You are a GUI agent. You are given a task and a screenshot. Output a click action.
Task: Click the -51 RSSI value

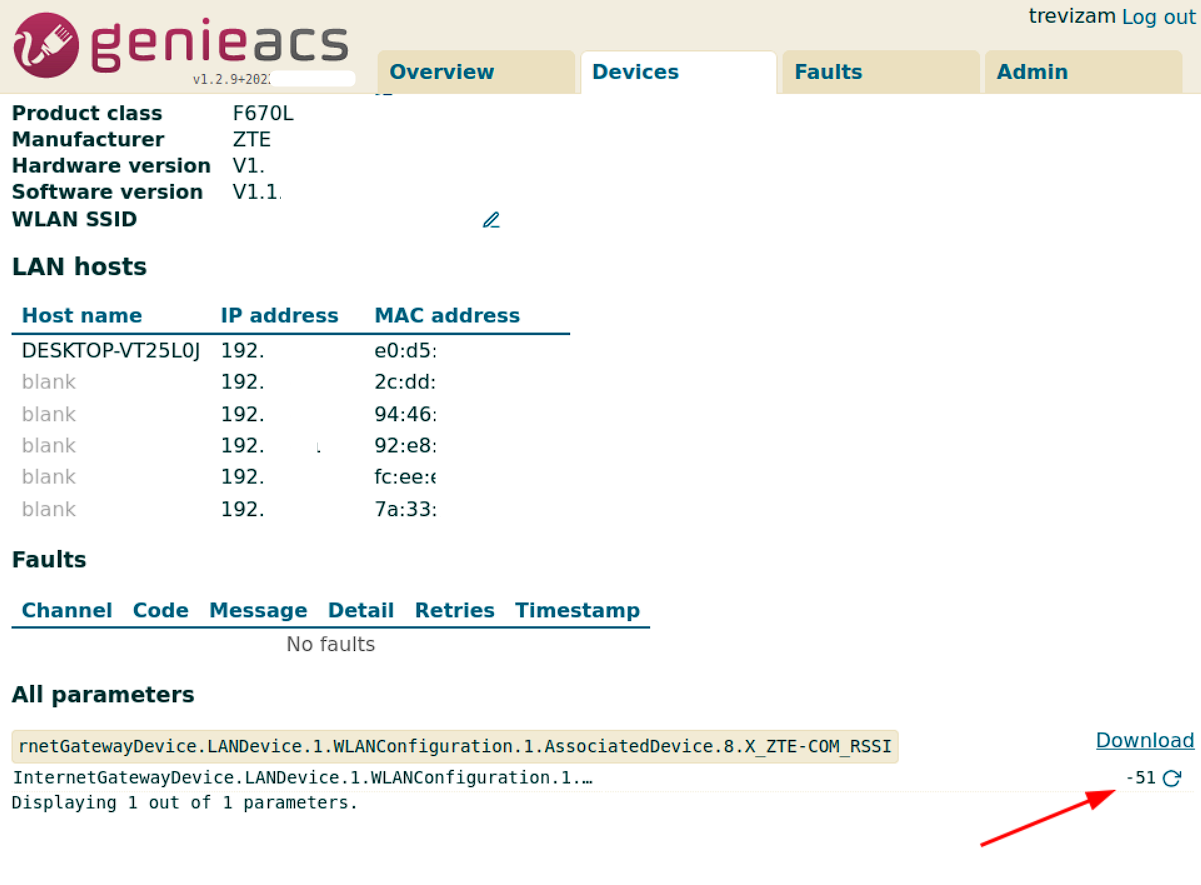(x=1141, y=777)
